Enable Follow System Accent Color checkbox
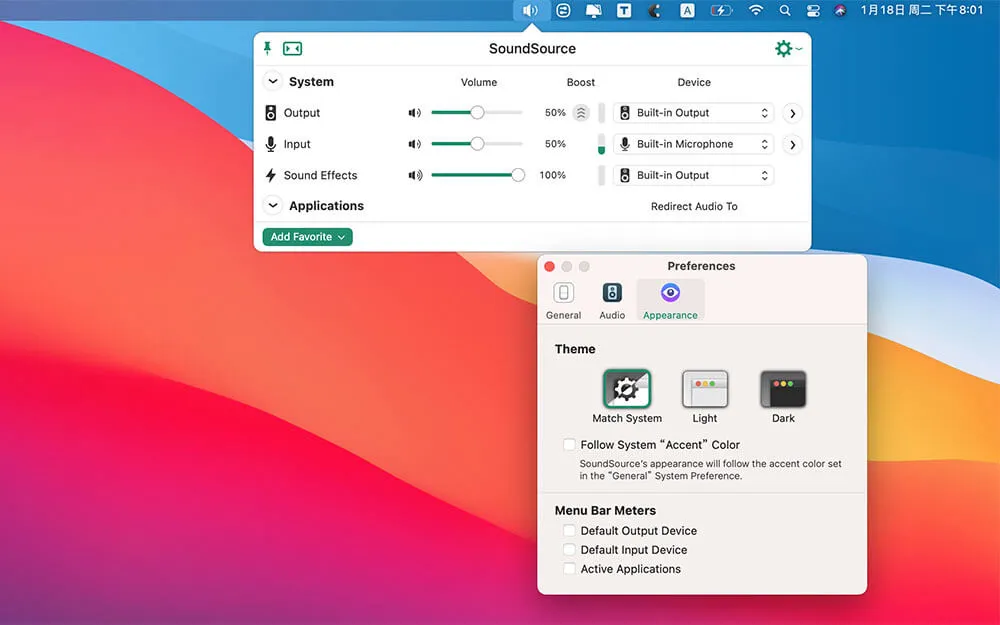 click(x=569, y=445)
